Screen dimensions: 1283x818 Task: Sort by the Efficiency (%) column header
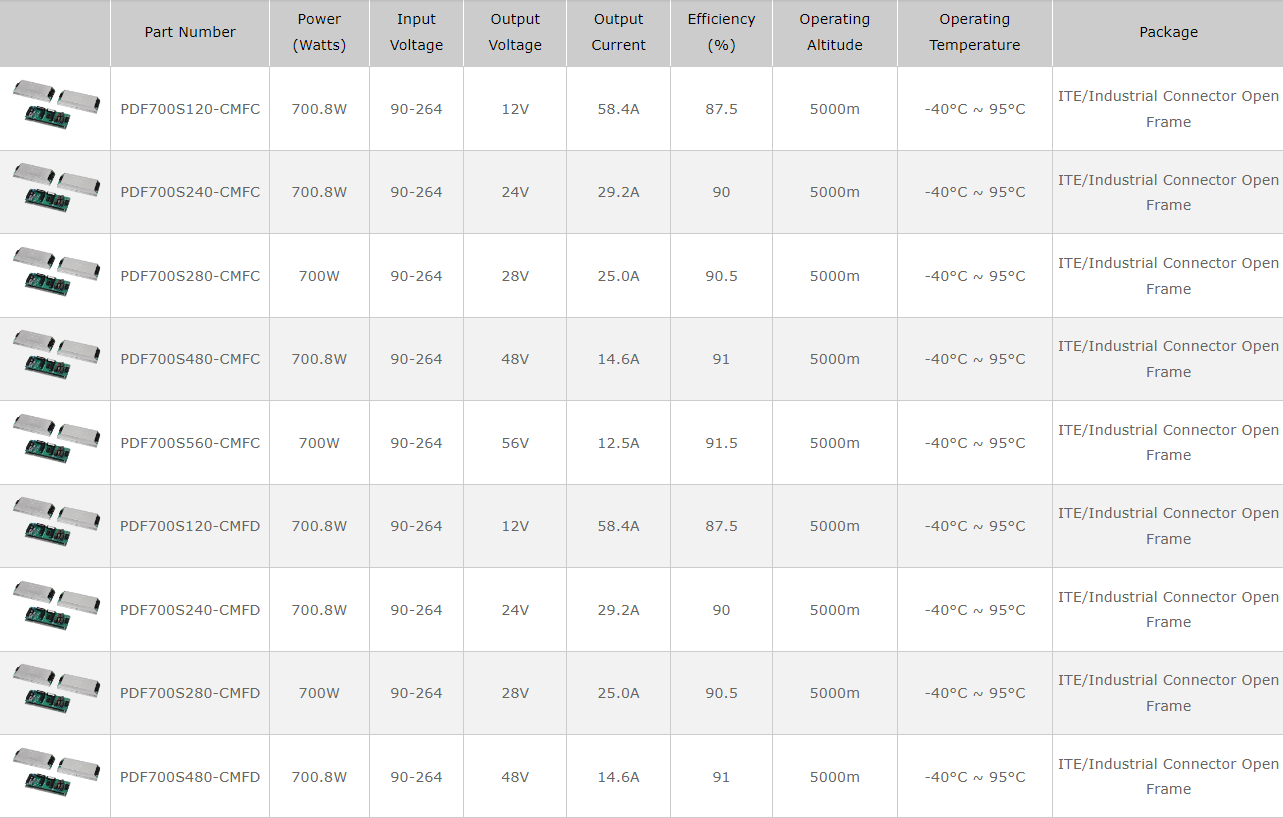pos(721,33)
